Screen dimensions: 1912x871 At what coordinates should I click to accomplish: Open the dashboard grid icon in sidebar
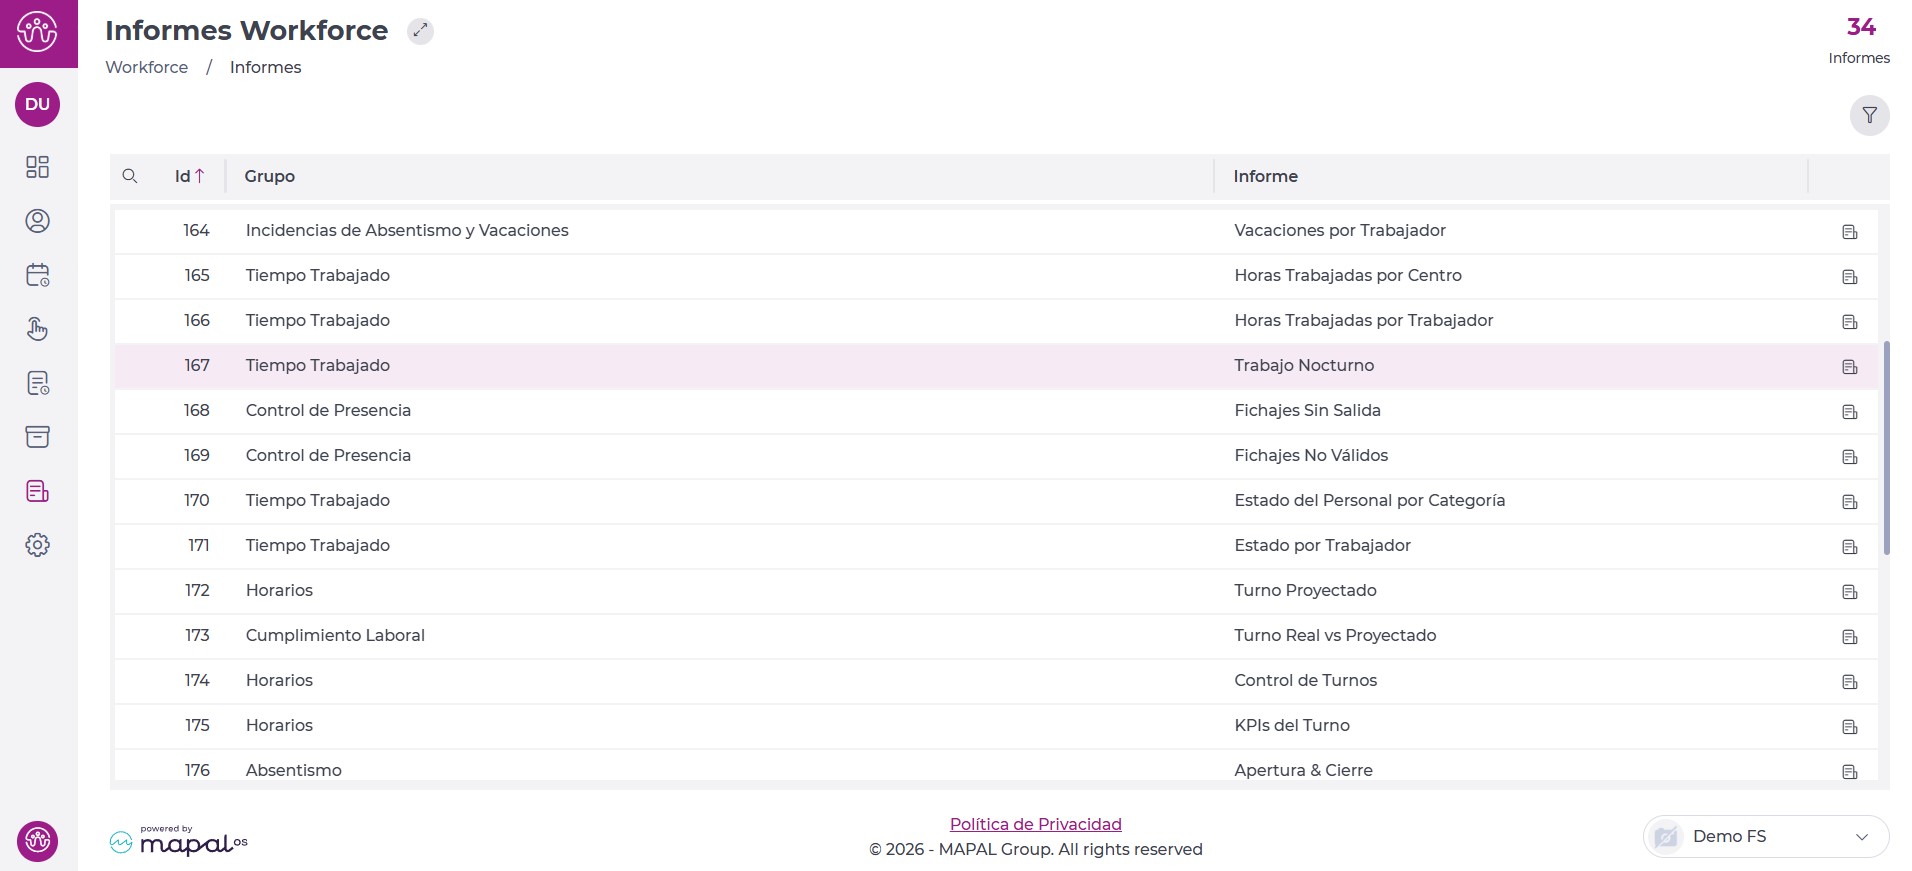pyautogui.click(x=37, y=167)
